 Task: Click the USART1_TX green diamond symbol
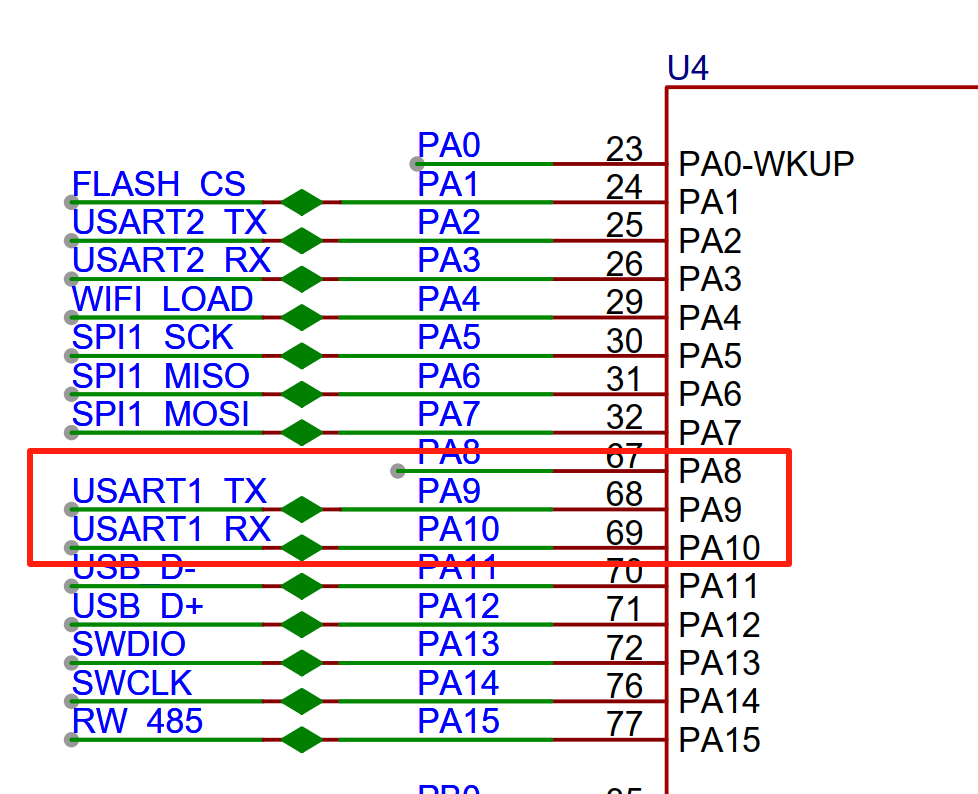[302, 509]
